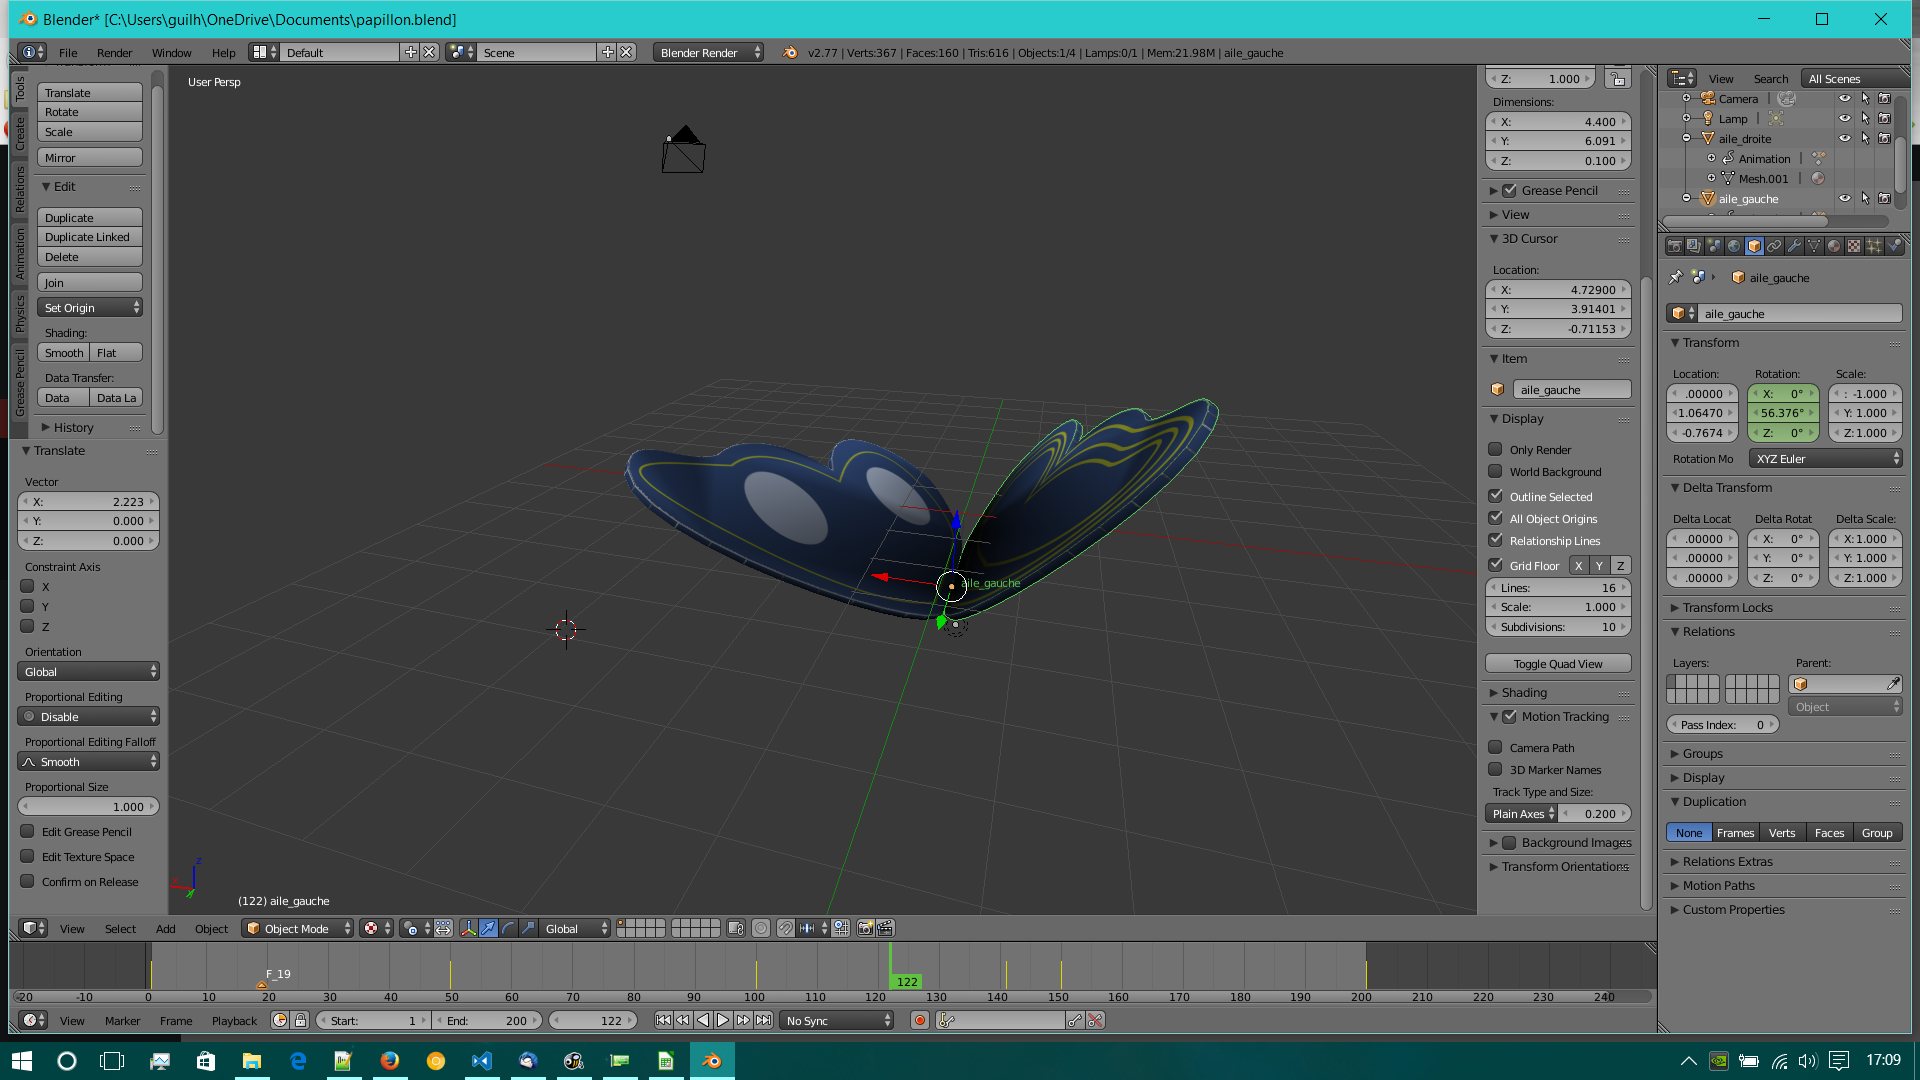This screenshot has height=1080, width=1920.
Task: Open the Material properties tab icon
Action: 1834,246
